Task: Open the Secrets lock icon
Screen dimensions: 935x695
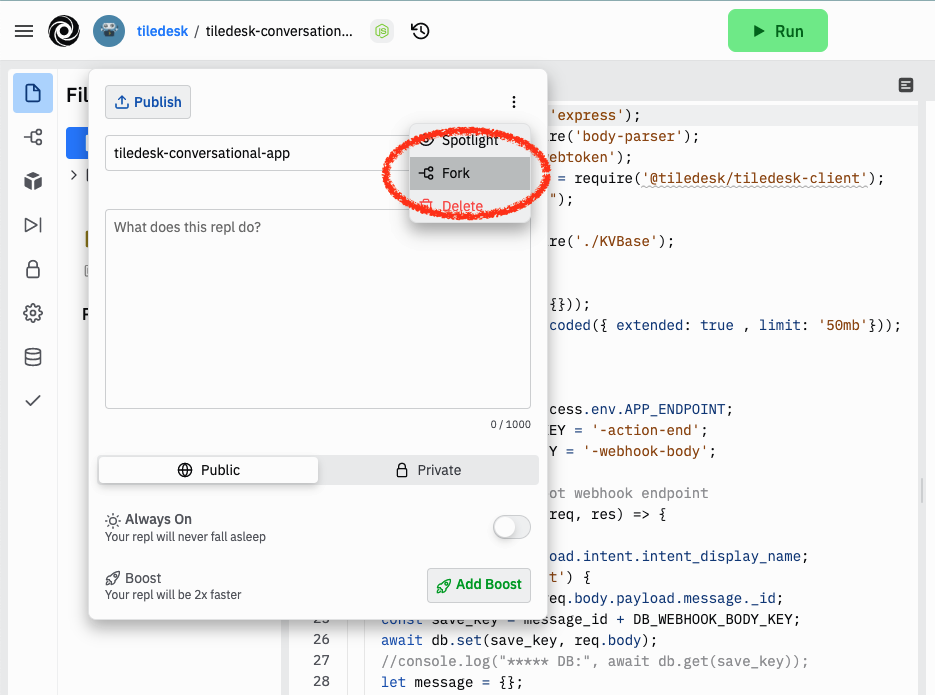Action: point(33,269)
